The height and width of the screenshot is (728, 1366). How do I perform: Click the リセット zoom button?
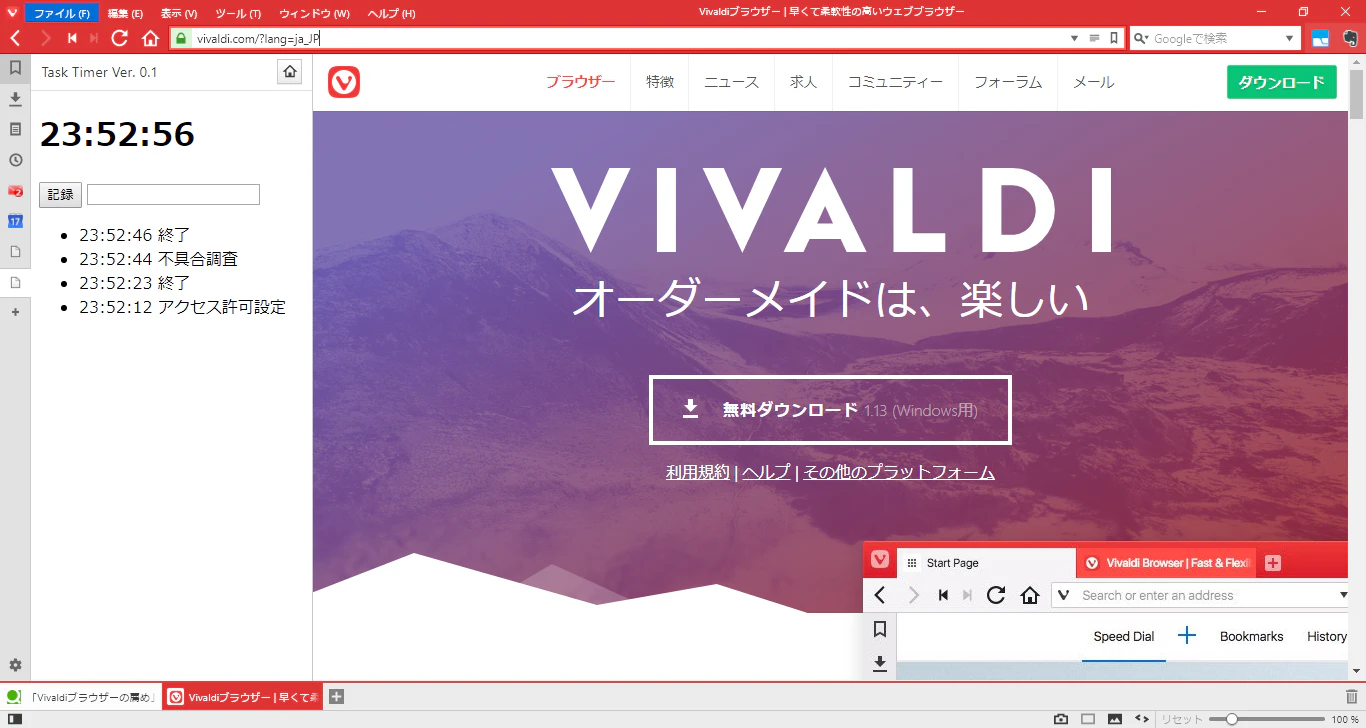click(x=1181, y=719)
